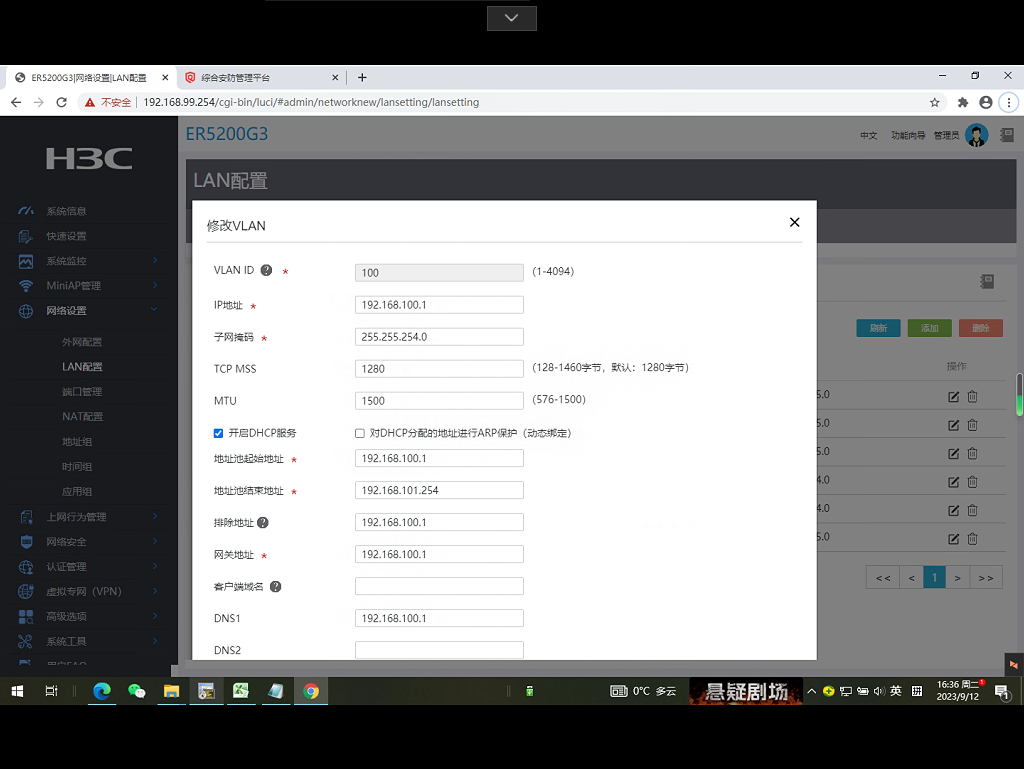
Task: Select LAN配置 in the sidebar
Action: click(82, 367)
